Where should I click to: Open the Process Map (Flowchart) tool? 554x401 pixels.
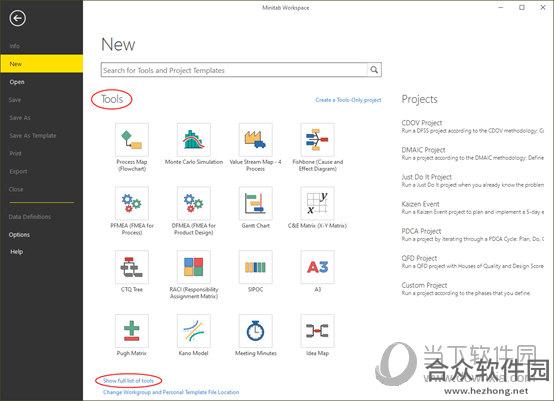(132, 140)
